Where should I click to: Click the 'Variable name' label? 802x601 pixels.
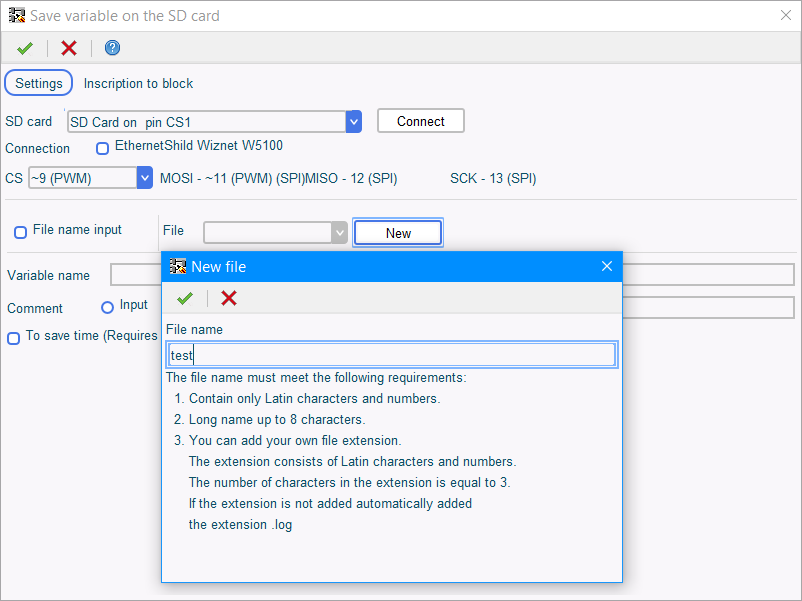point(49,276)
